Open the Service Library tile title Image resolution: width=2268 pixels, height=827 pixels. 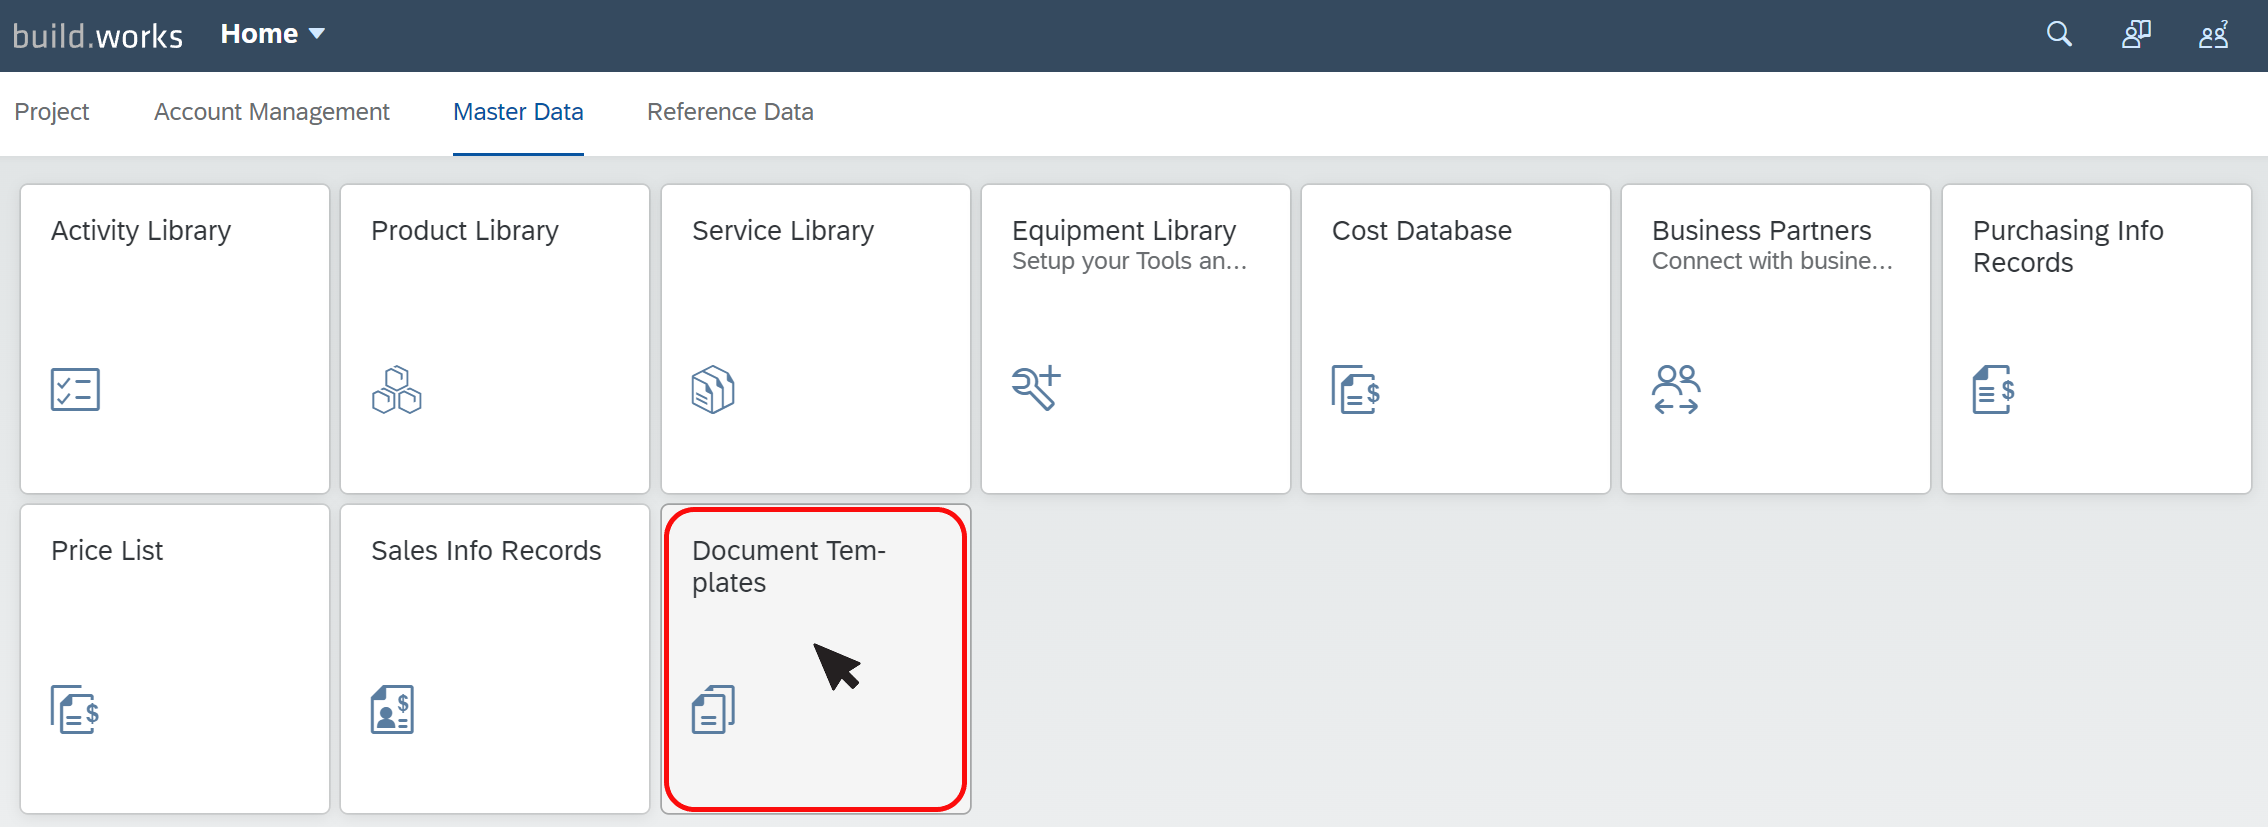(783, 231)
